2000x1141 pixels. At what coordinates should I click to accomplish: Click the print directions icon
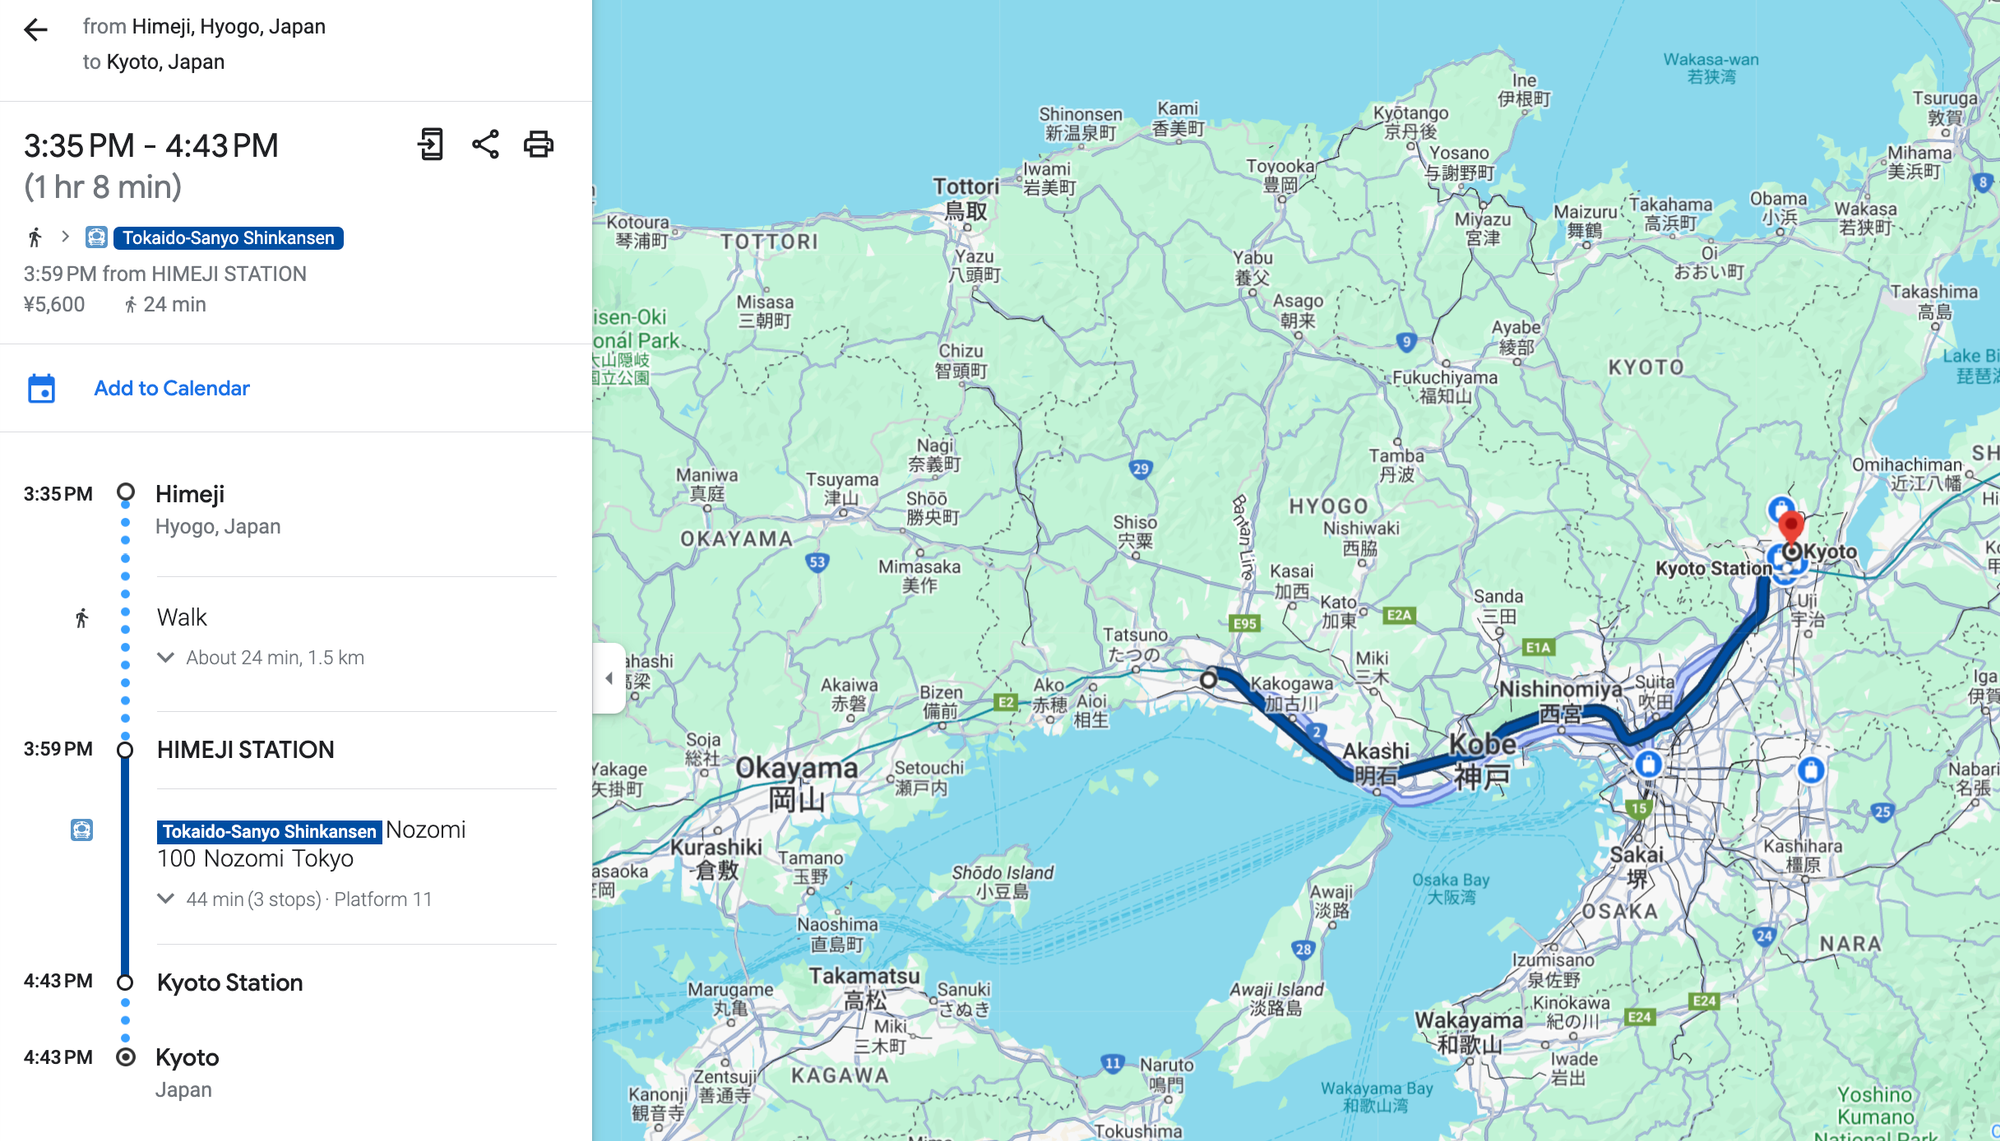pyautogui.click(x=538, y=144)
